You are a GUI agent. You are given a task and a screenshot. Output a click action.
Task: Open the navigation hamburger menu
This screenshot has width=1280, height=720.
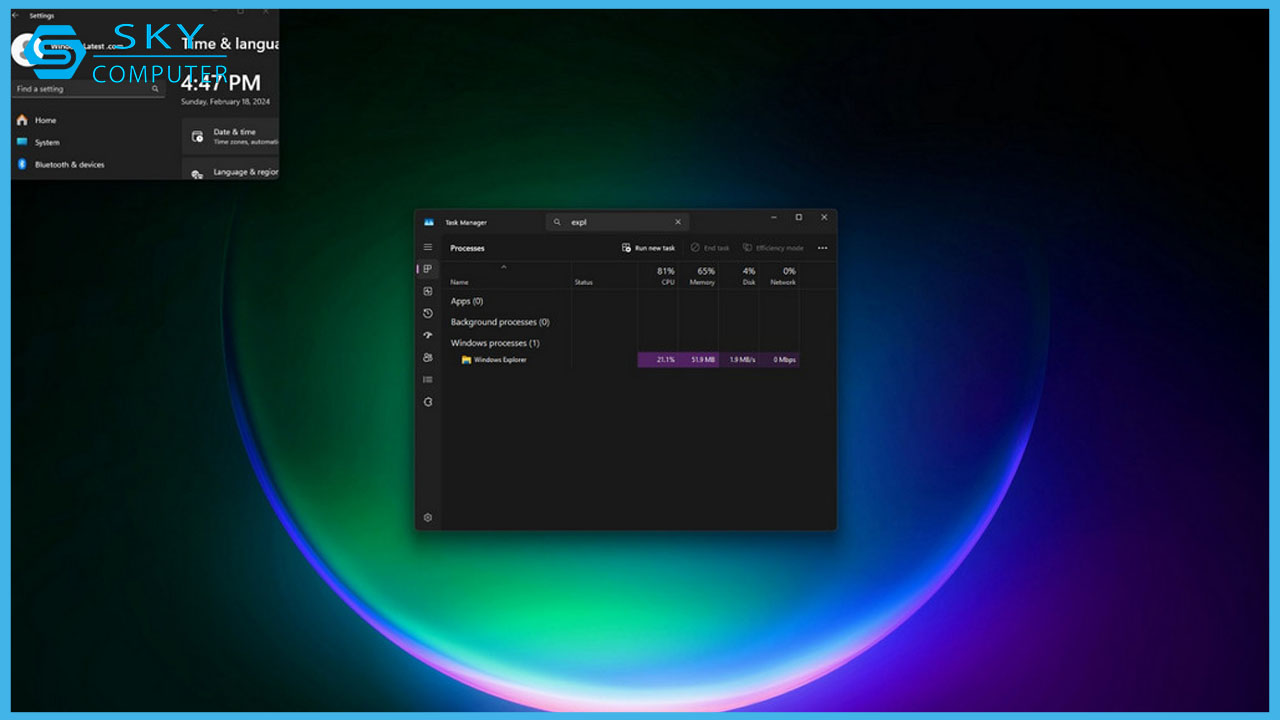point(427,246)
